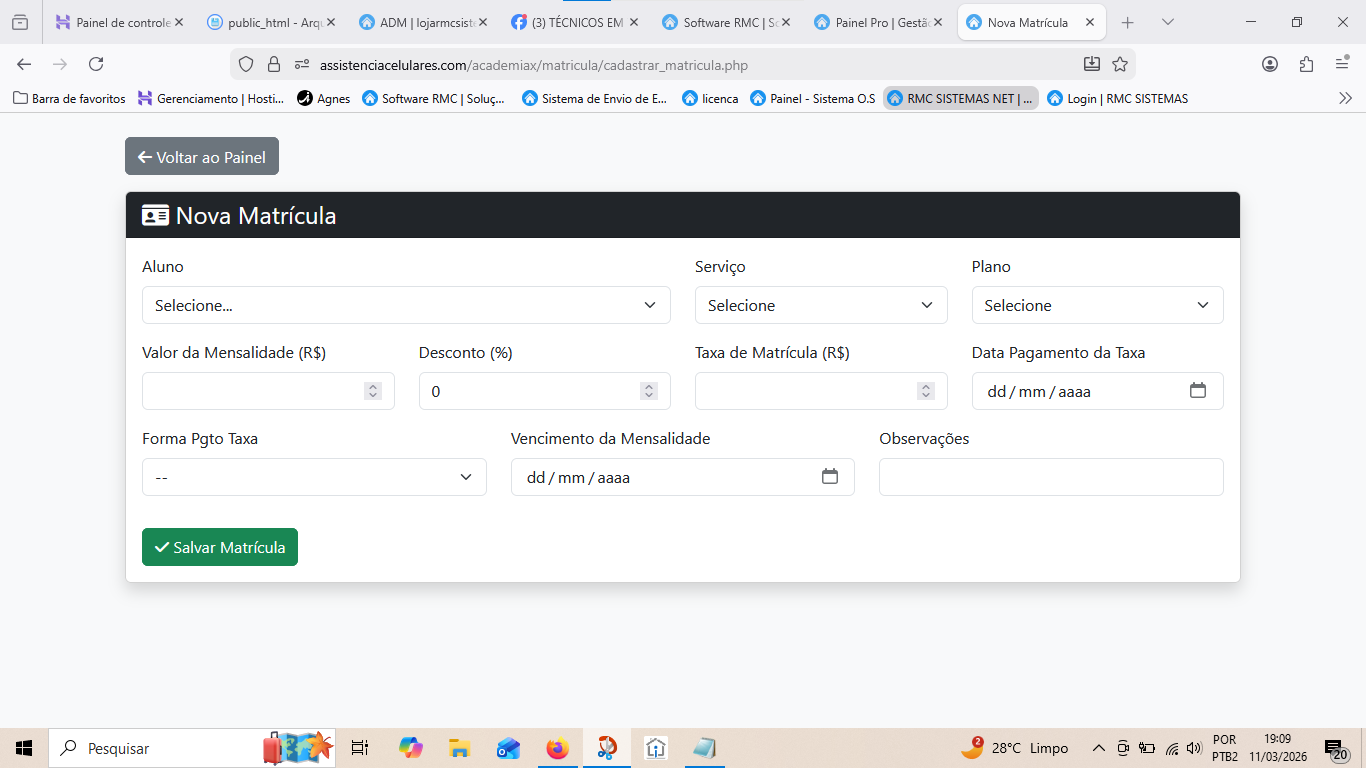This screenshot has width=1366, height=768.
Task: Expand the Forma Pgto Taxa dropdown
Action: tap(314, 477)
